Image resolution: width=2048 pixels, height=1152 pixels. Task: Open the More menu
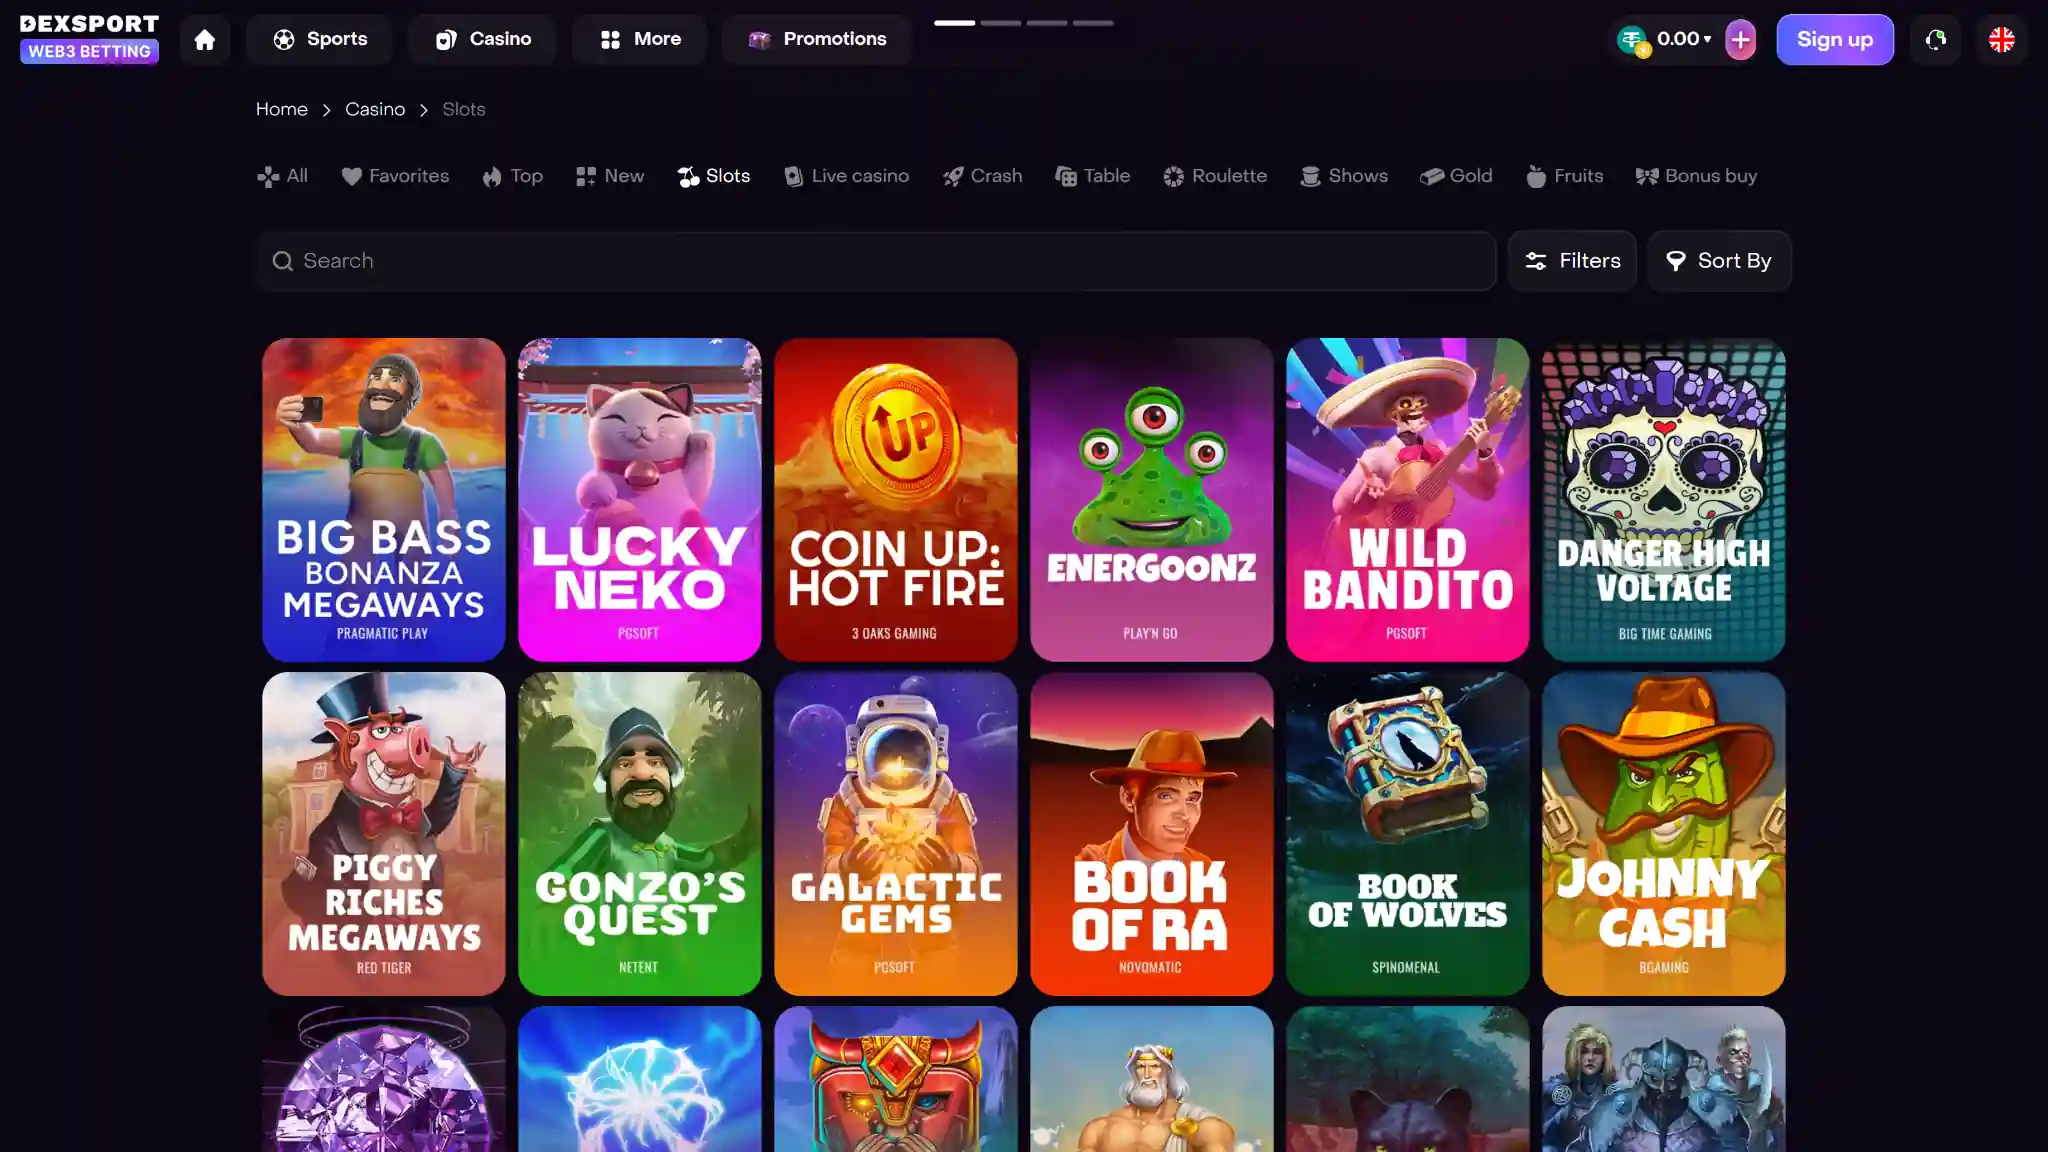pos(640,40)
